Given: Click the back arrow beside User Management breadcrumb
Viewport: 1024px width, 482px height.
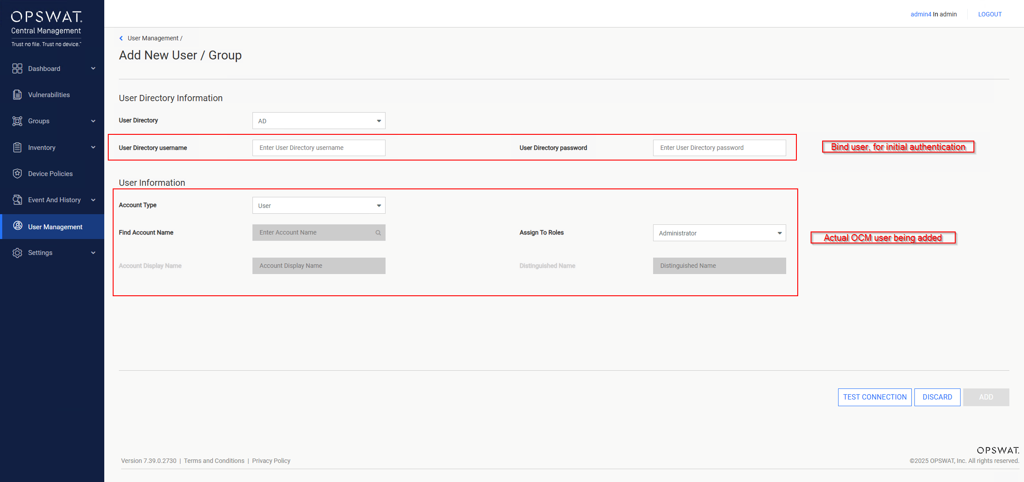Looking at the screenshot, I should point(121,39).
